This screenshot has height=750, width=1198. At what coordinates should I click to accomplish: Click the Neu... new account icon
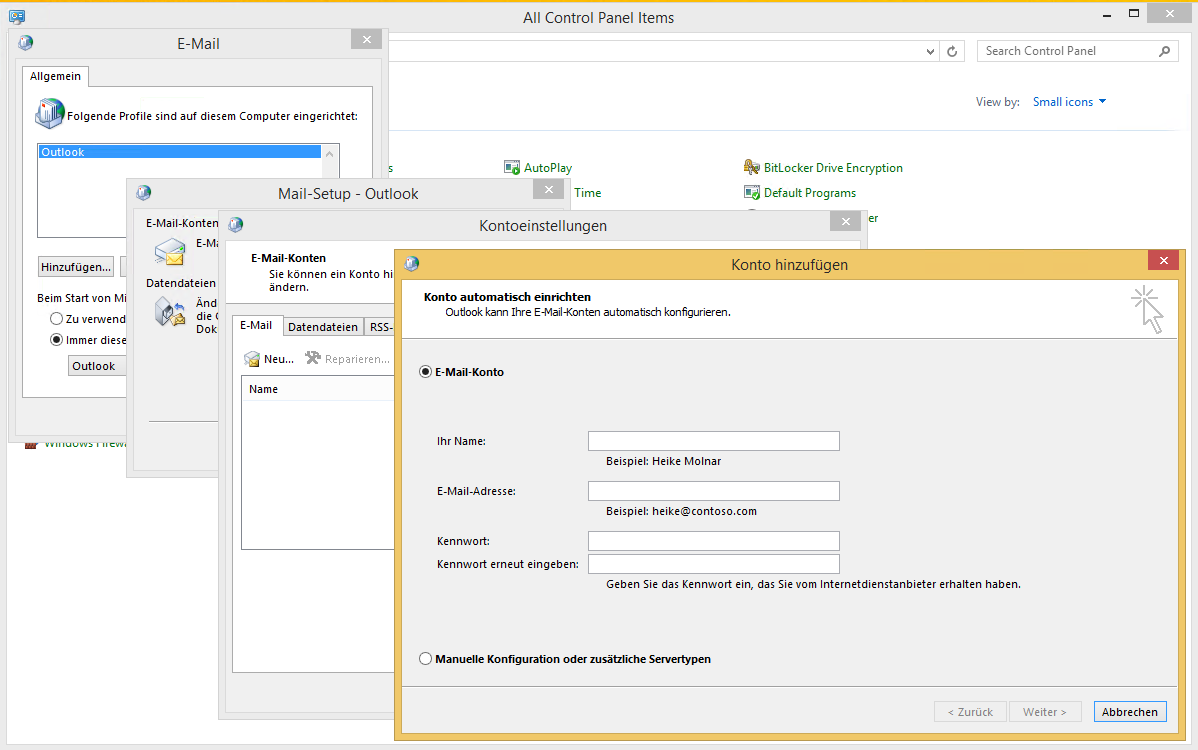[253, 359]
